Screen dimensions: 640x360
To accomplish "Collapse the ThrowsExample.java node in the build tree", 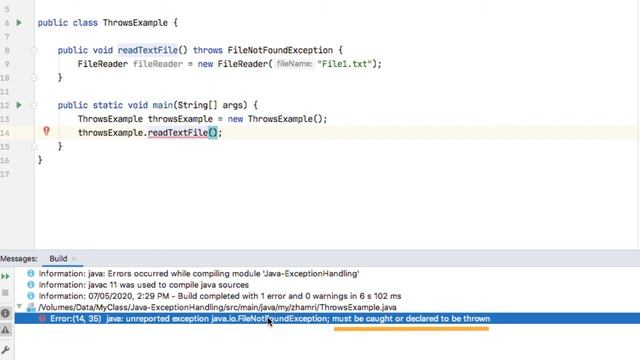I will [x=19, y=307].
